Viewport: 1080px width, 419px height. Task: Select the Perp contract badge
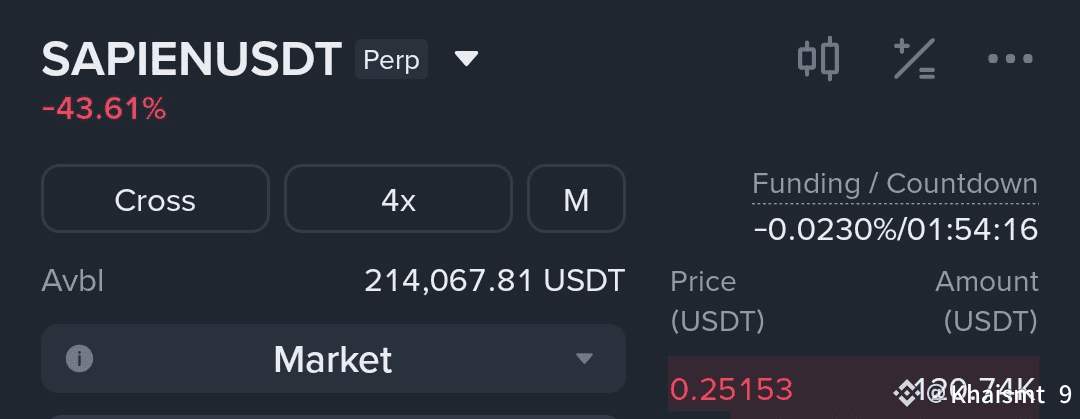[392, 60]
